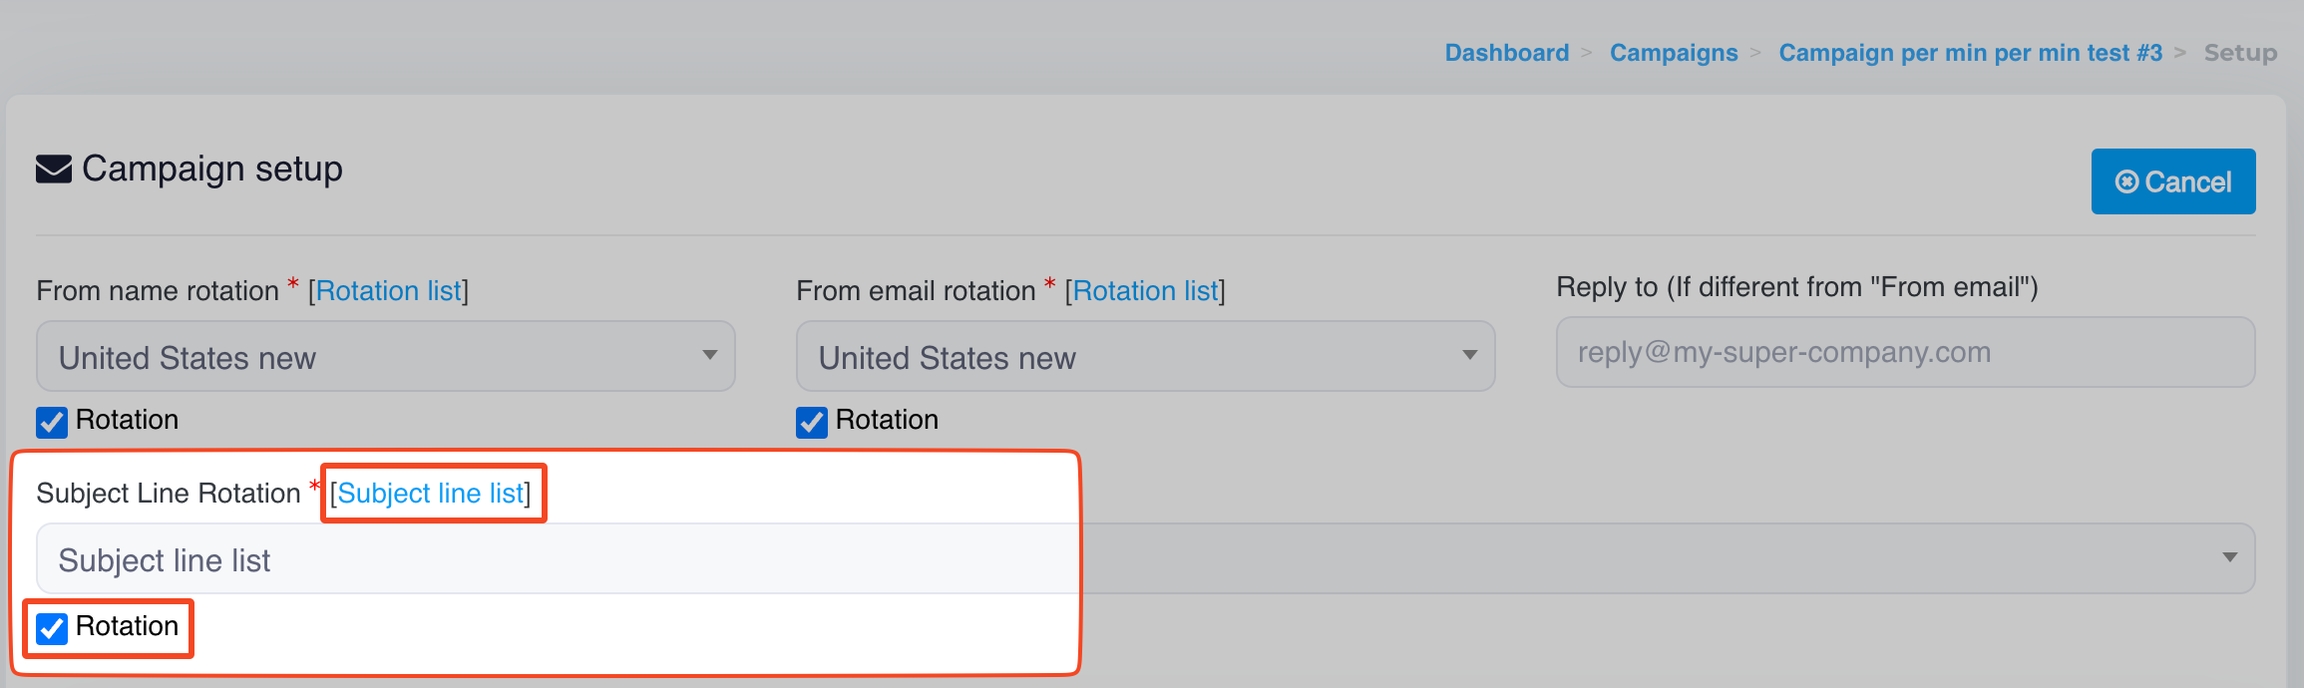
Task: Open Campaigns from the breadcrumb
Action: click(x=1673, y=53)
